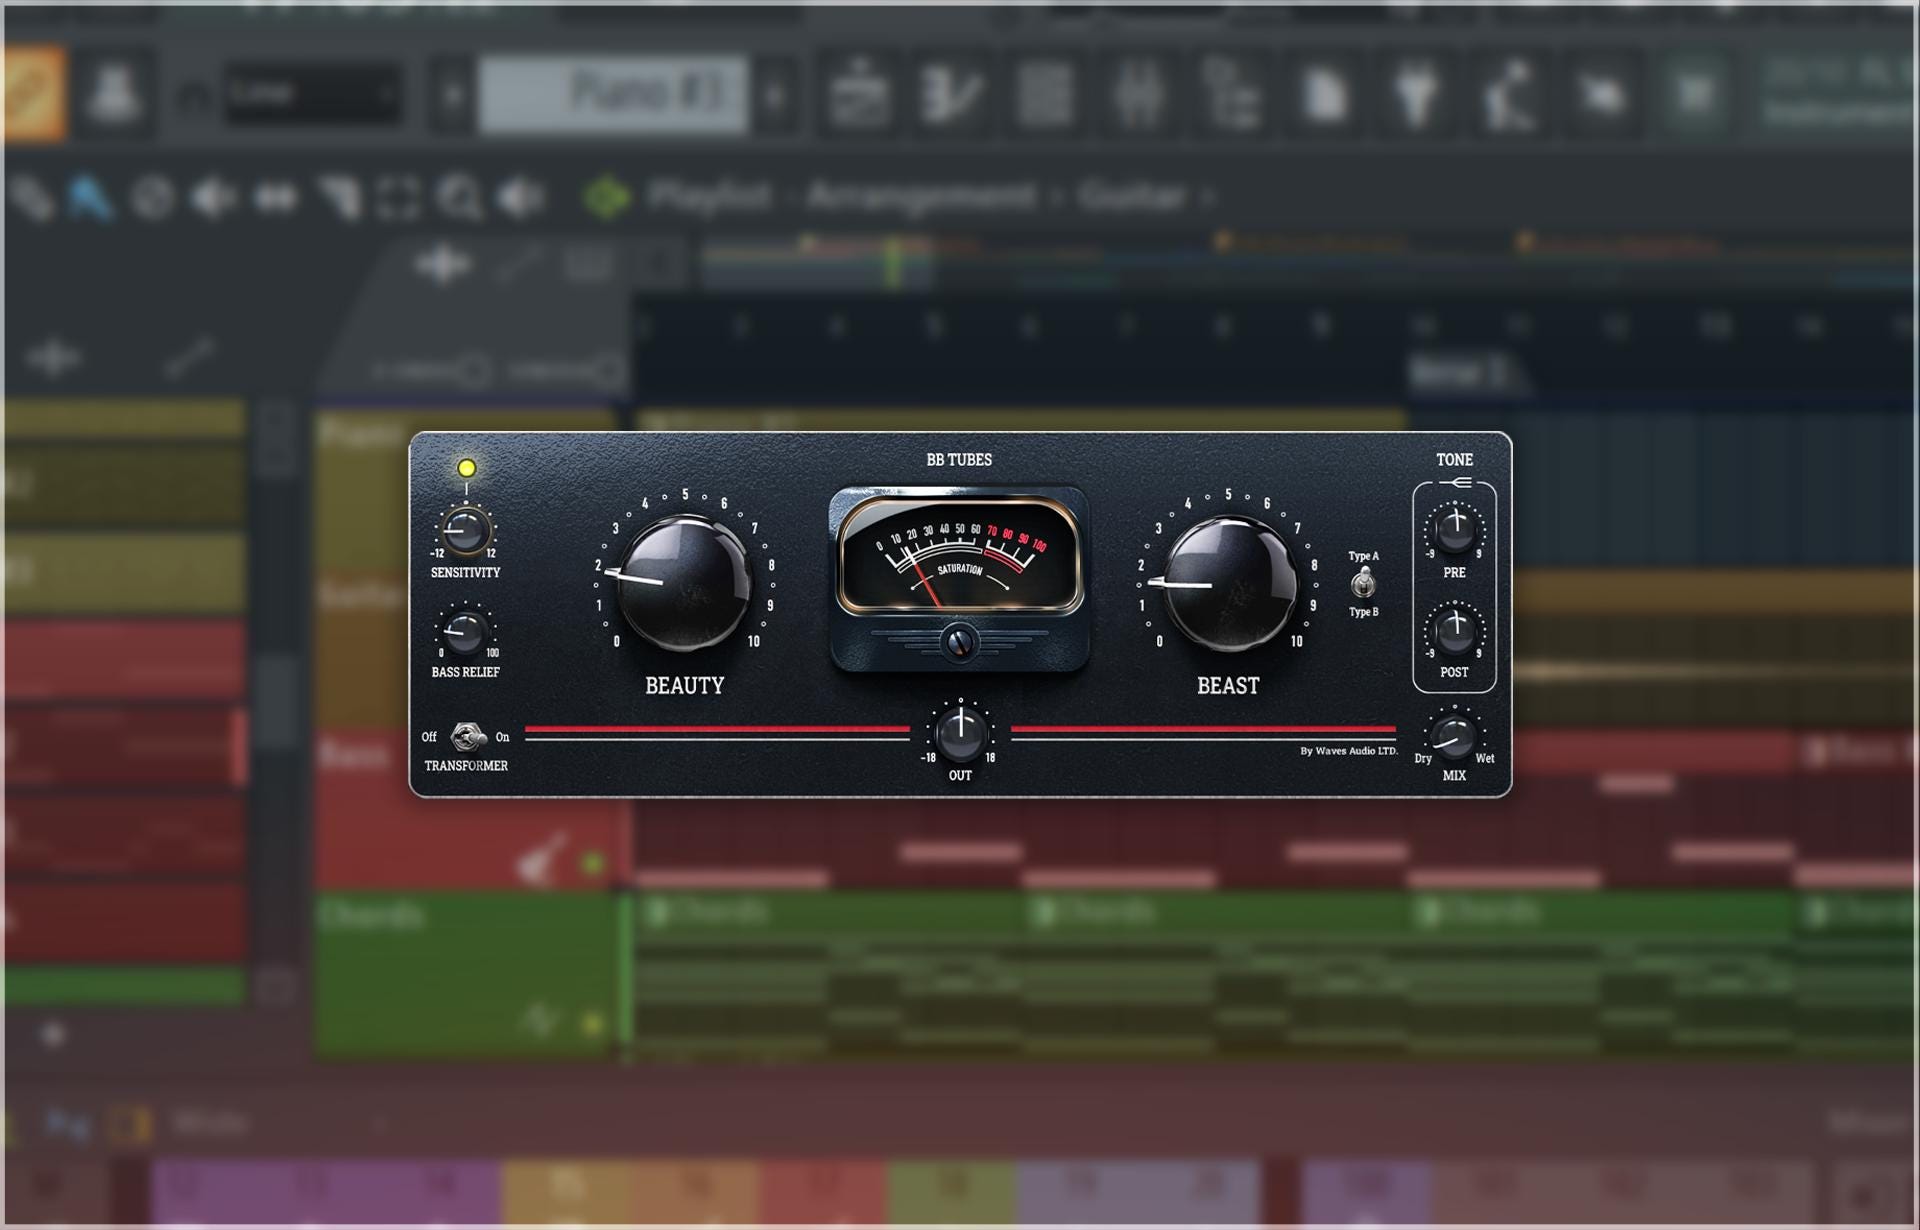Click the small knob below the saturation meter
Screen dimensions: 1920x1230
[x=959, y=642]
